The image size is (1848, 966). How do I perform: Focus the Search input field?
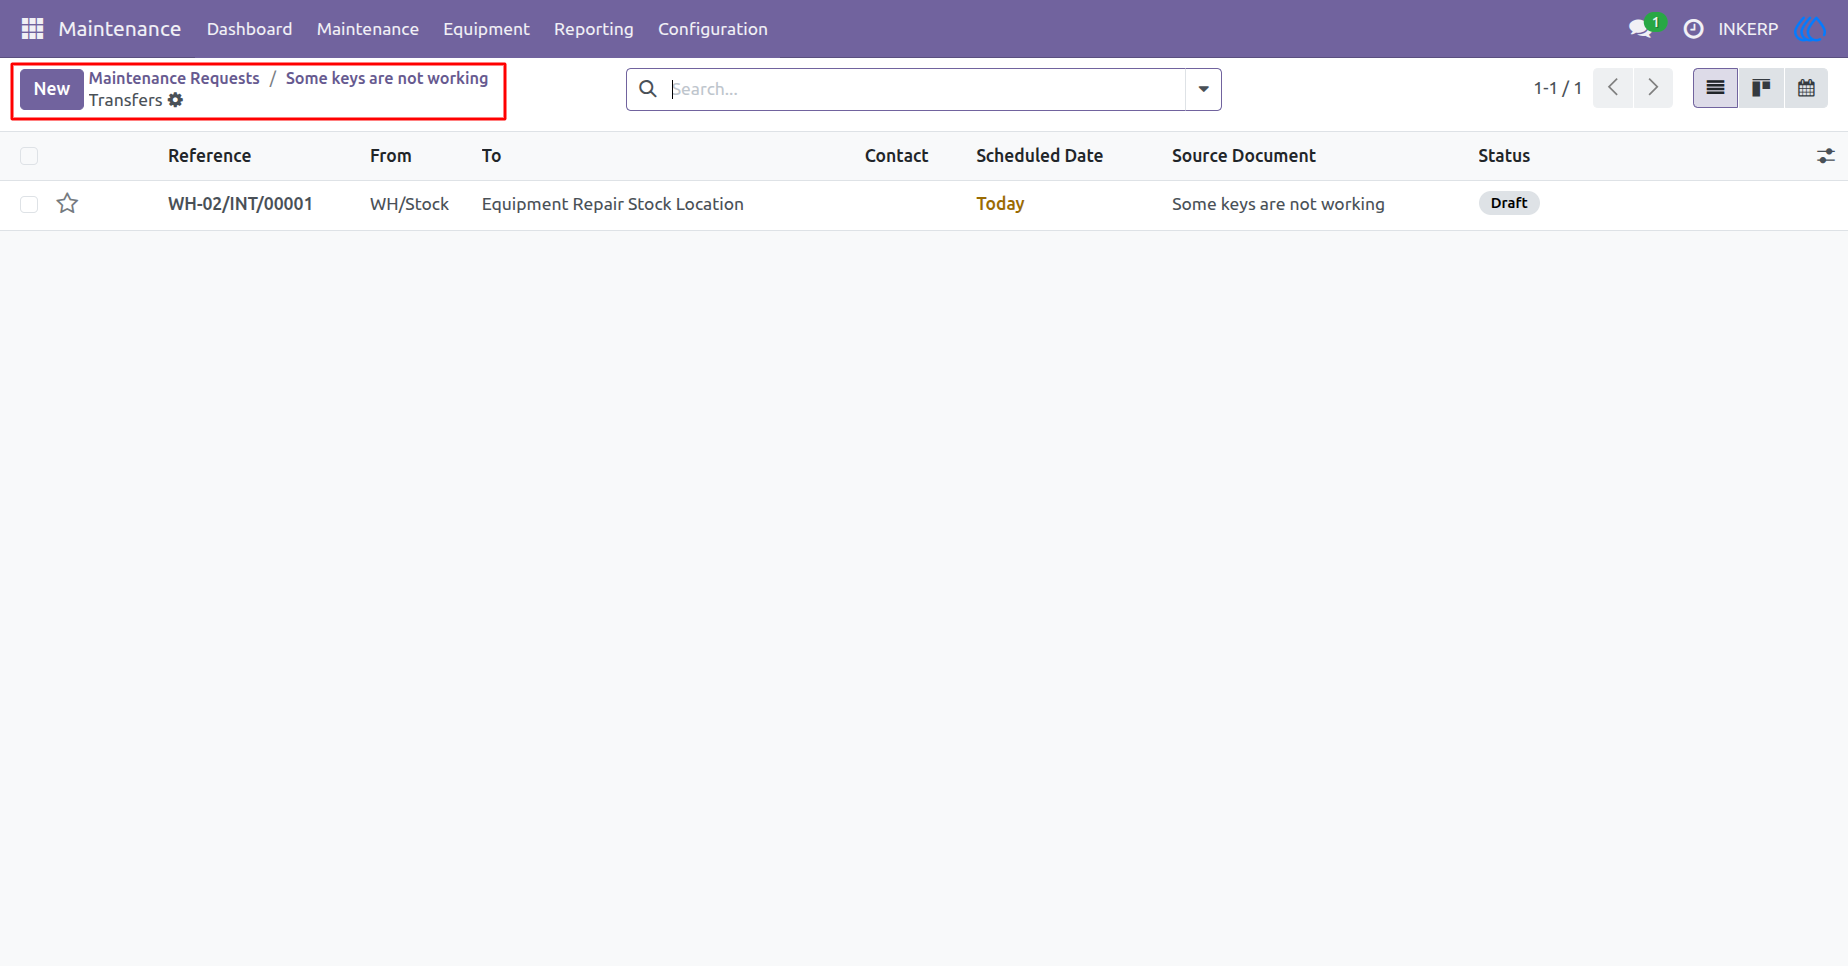926,89
